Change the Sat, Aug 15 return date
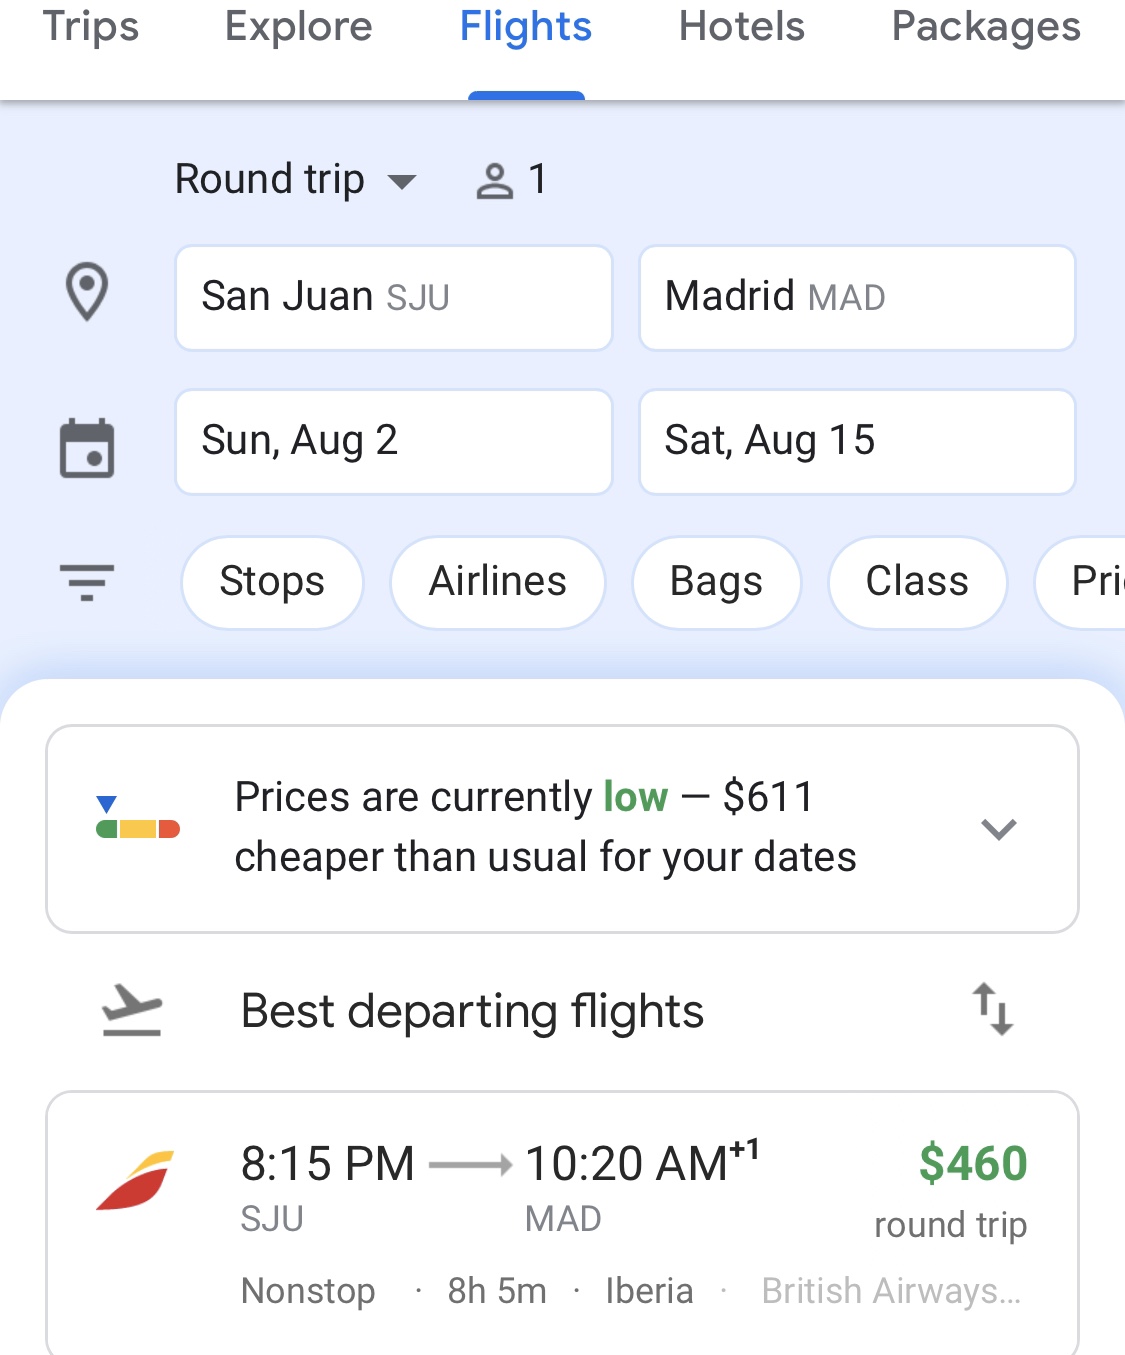The image size is (1125, 1355). click(857, 442)
